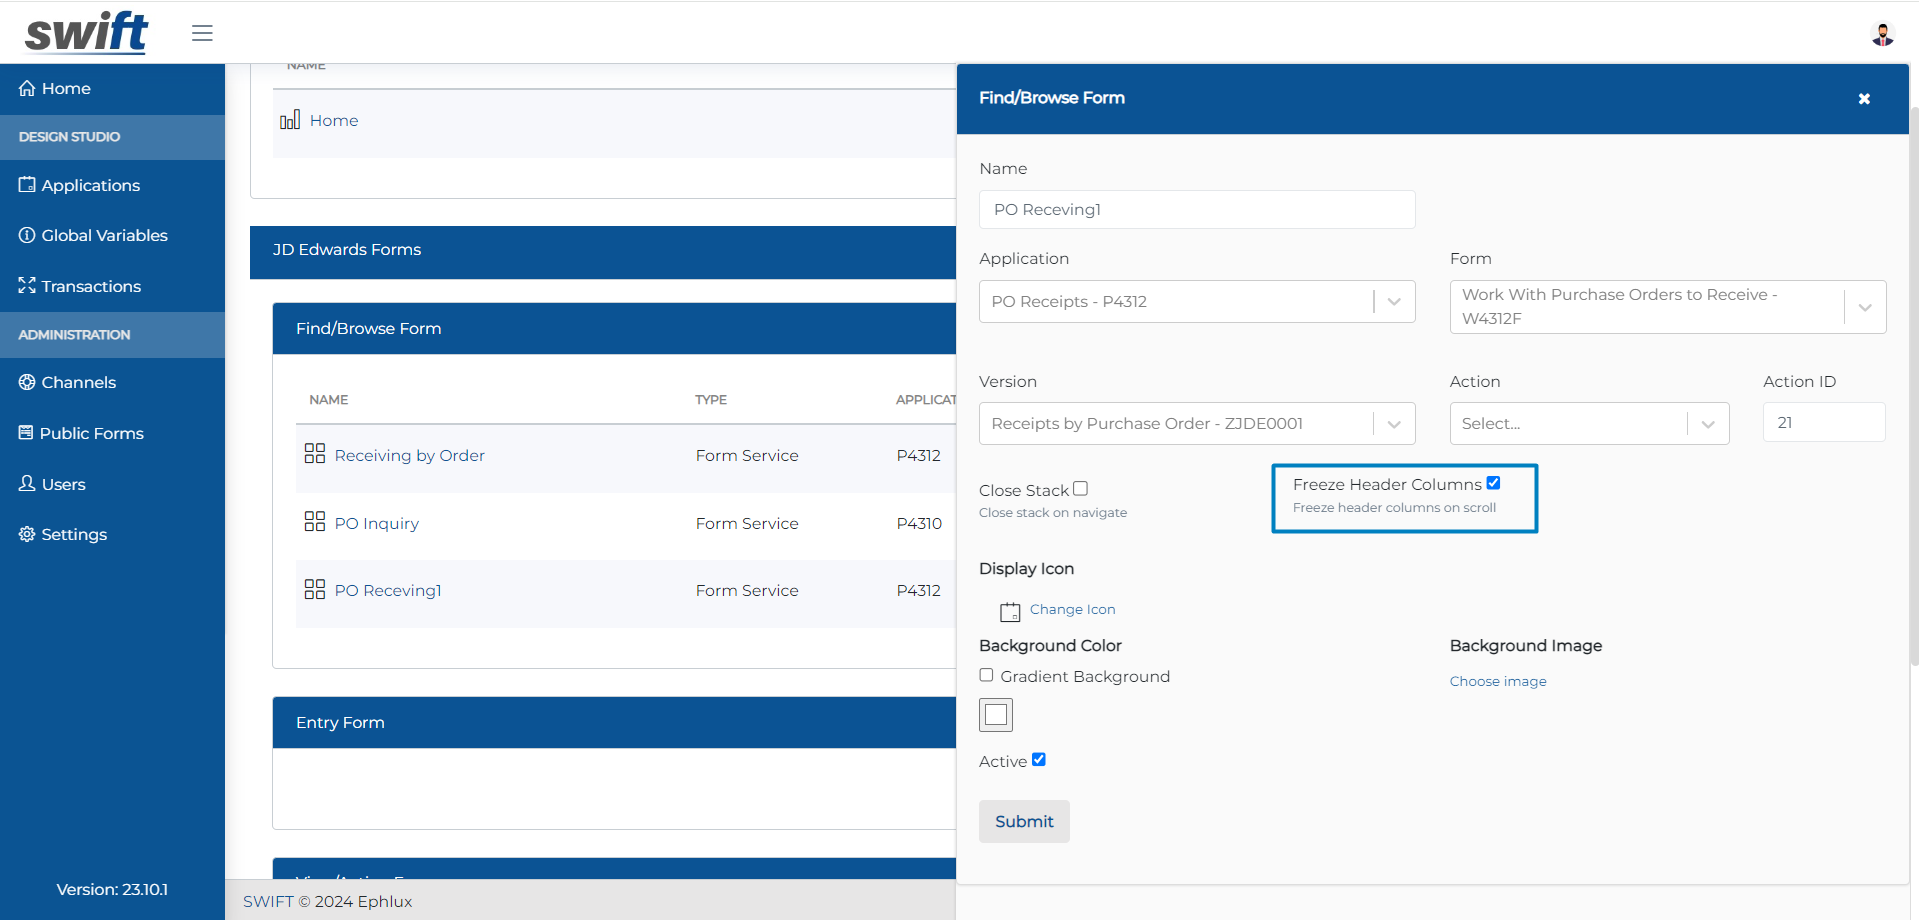This screenshot has width=1919, height=920.
Task: Click the Swift logo
Action: pos(87,32)
